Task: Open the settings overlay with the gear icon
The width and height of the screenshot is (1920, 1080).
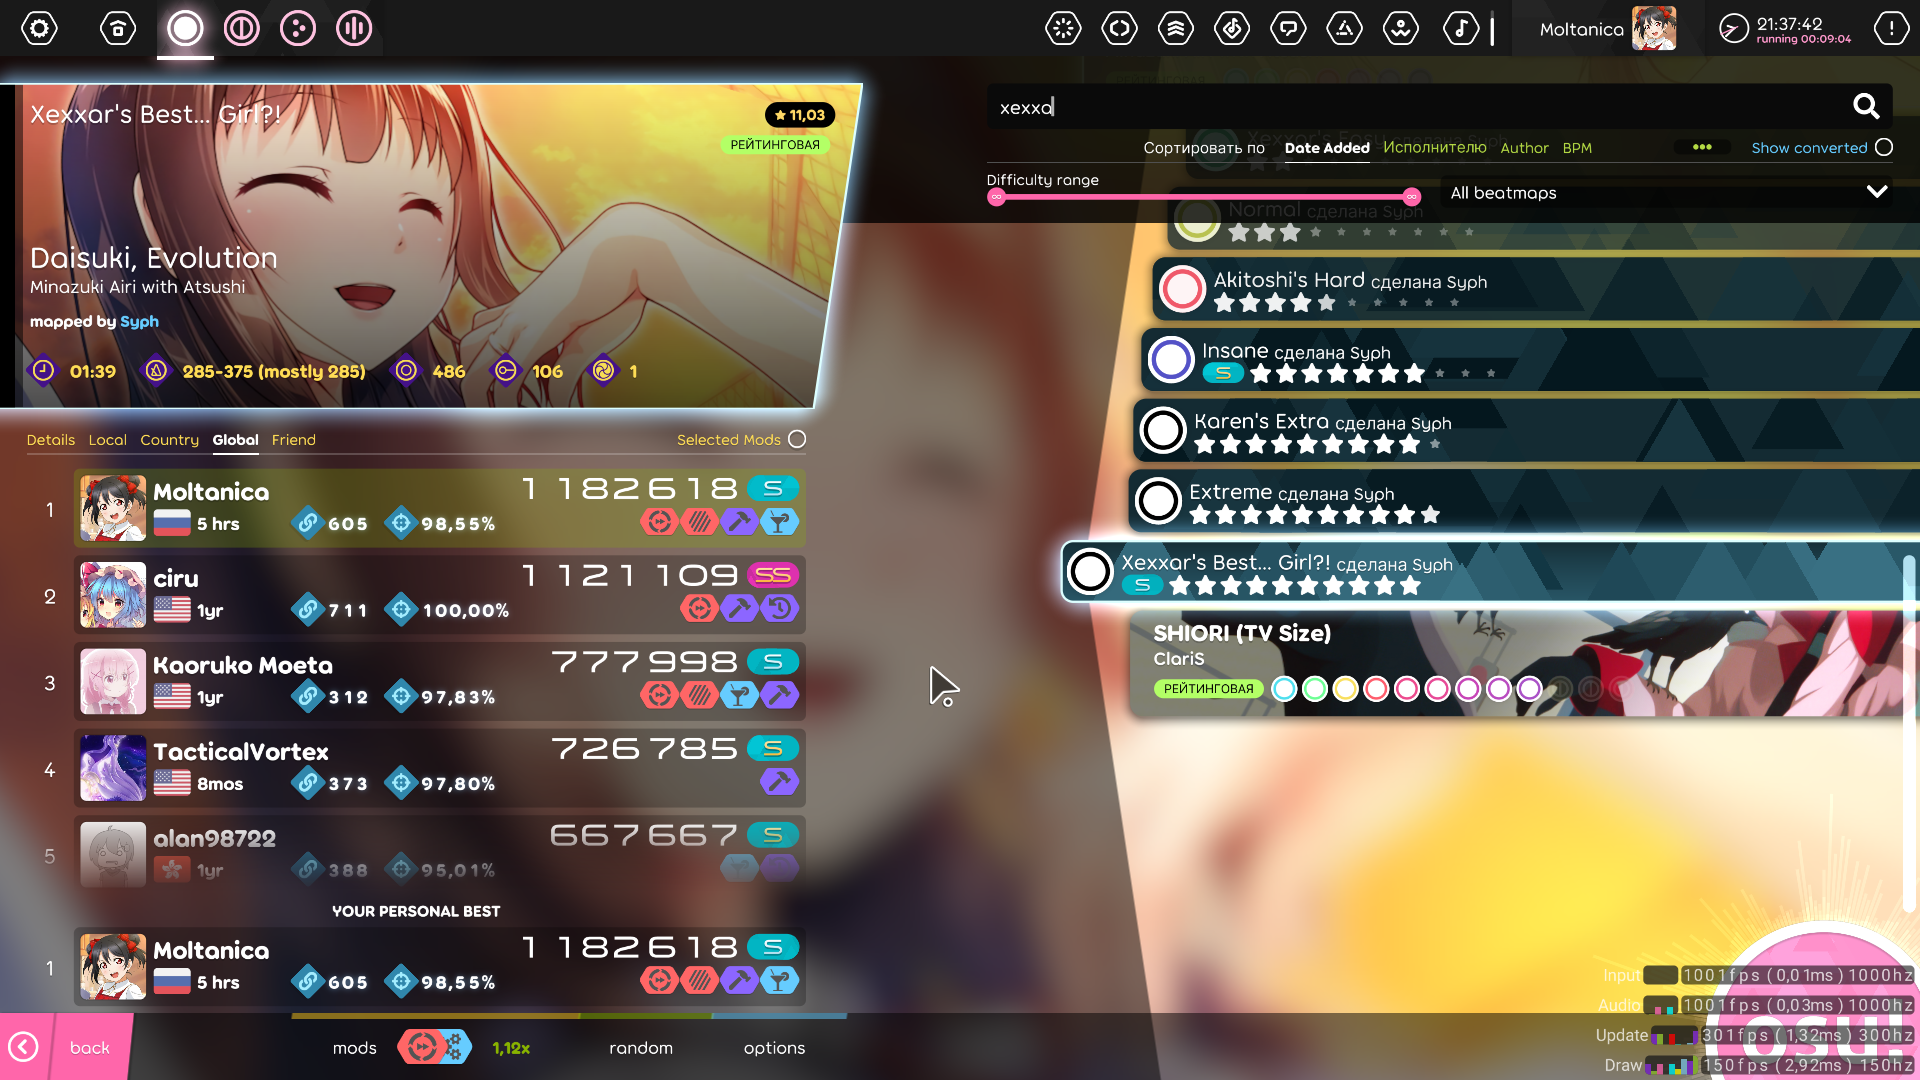Action: [40, 28]
